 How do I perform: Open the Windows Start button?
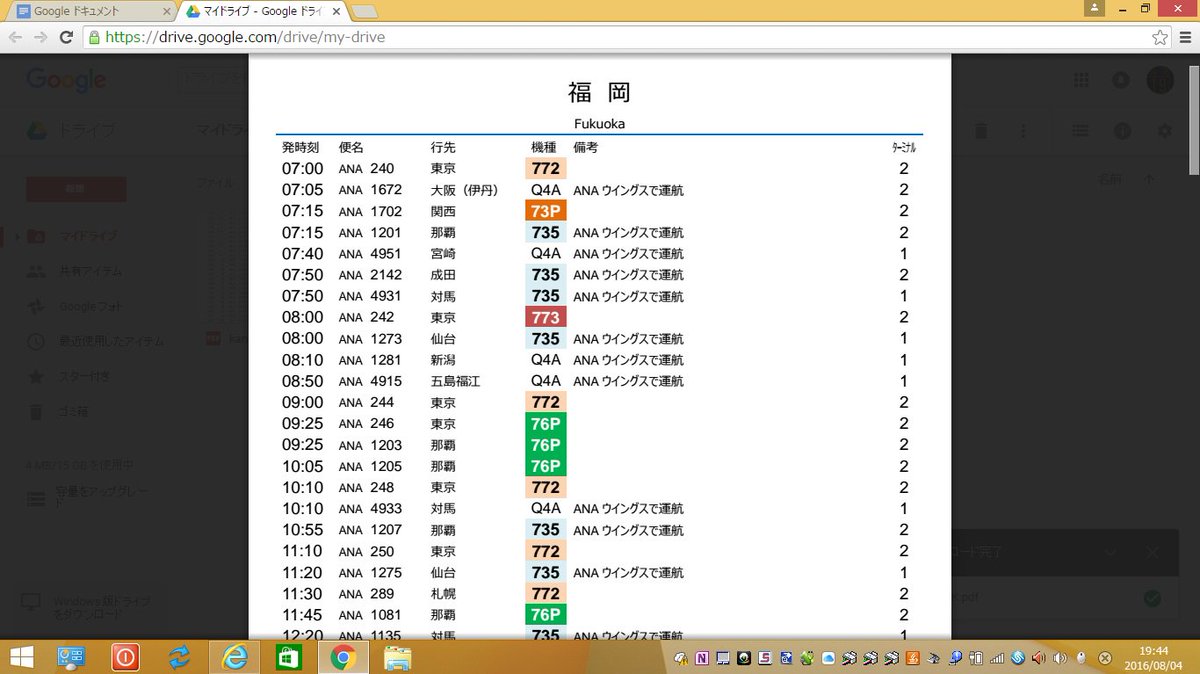(22, 657)
